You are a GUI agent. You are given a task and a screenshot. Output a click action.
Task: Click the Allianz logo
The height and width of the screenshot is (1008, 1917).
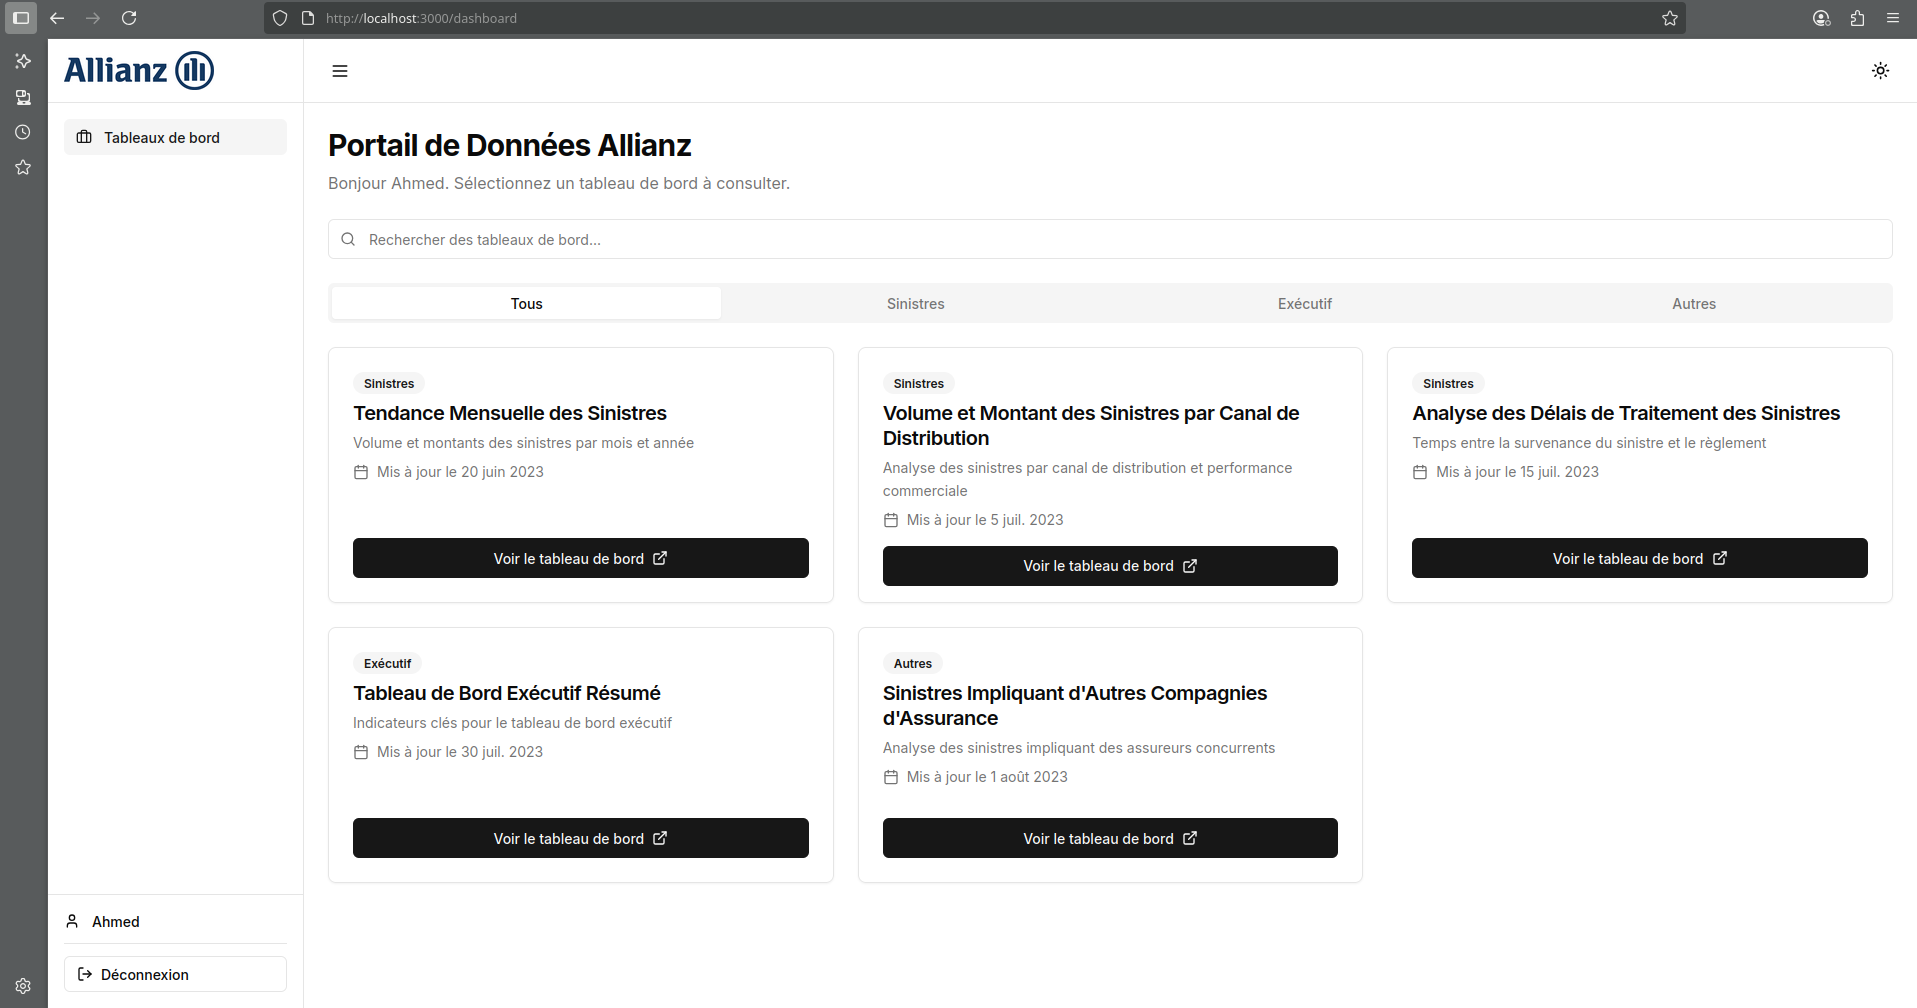[x=138, y=70]
